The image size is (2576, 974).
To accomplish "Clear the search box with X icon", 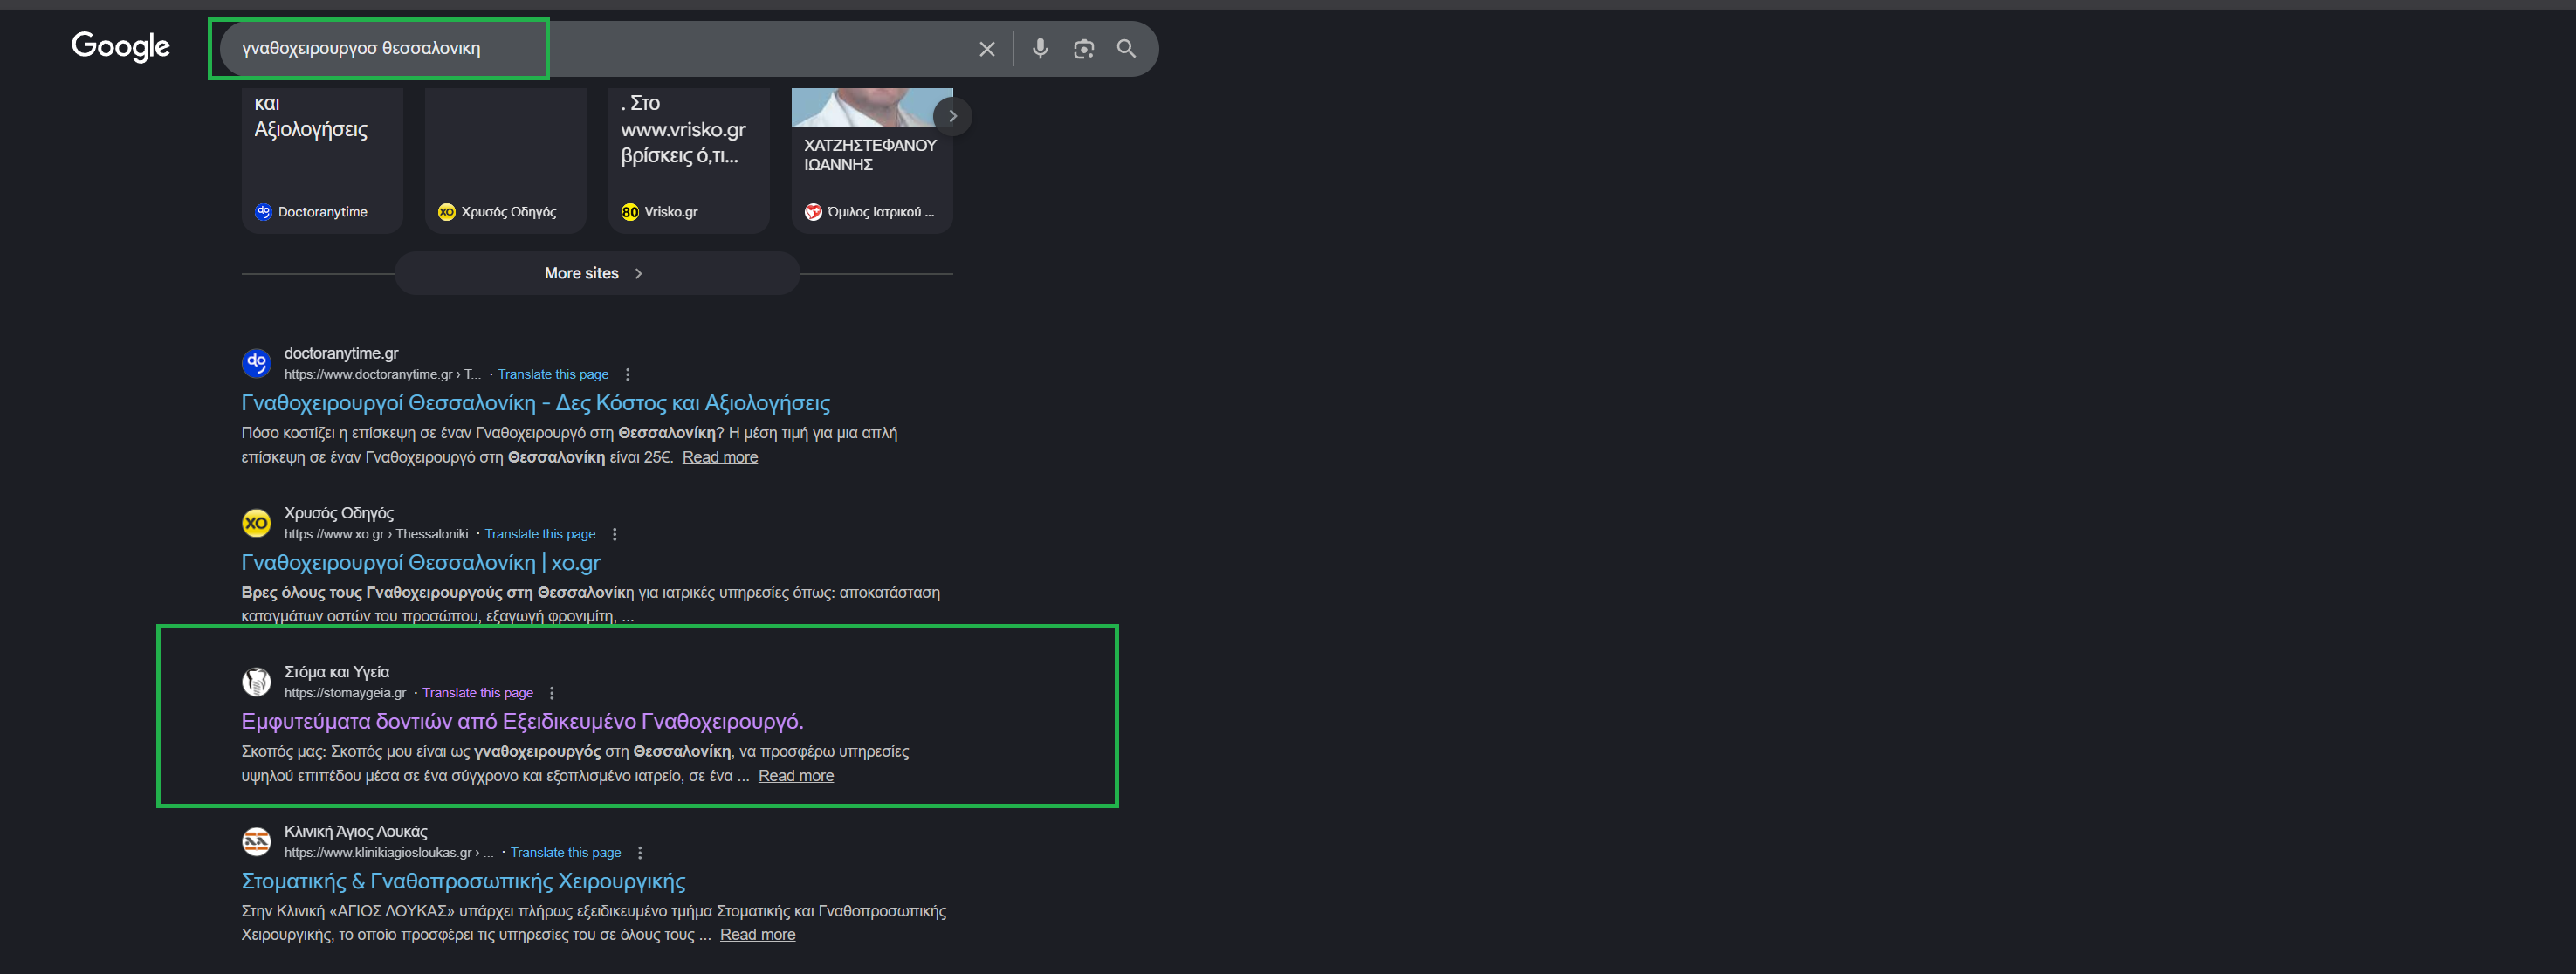I will pos(986,49).
